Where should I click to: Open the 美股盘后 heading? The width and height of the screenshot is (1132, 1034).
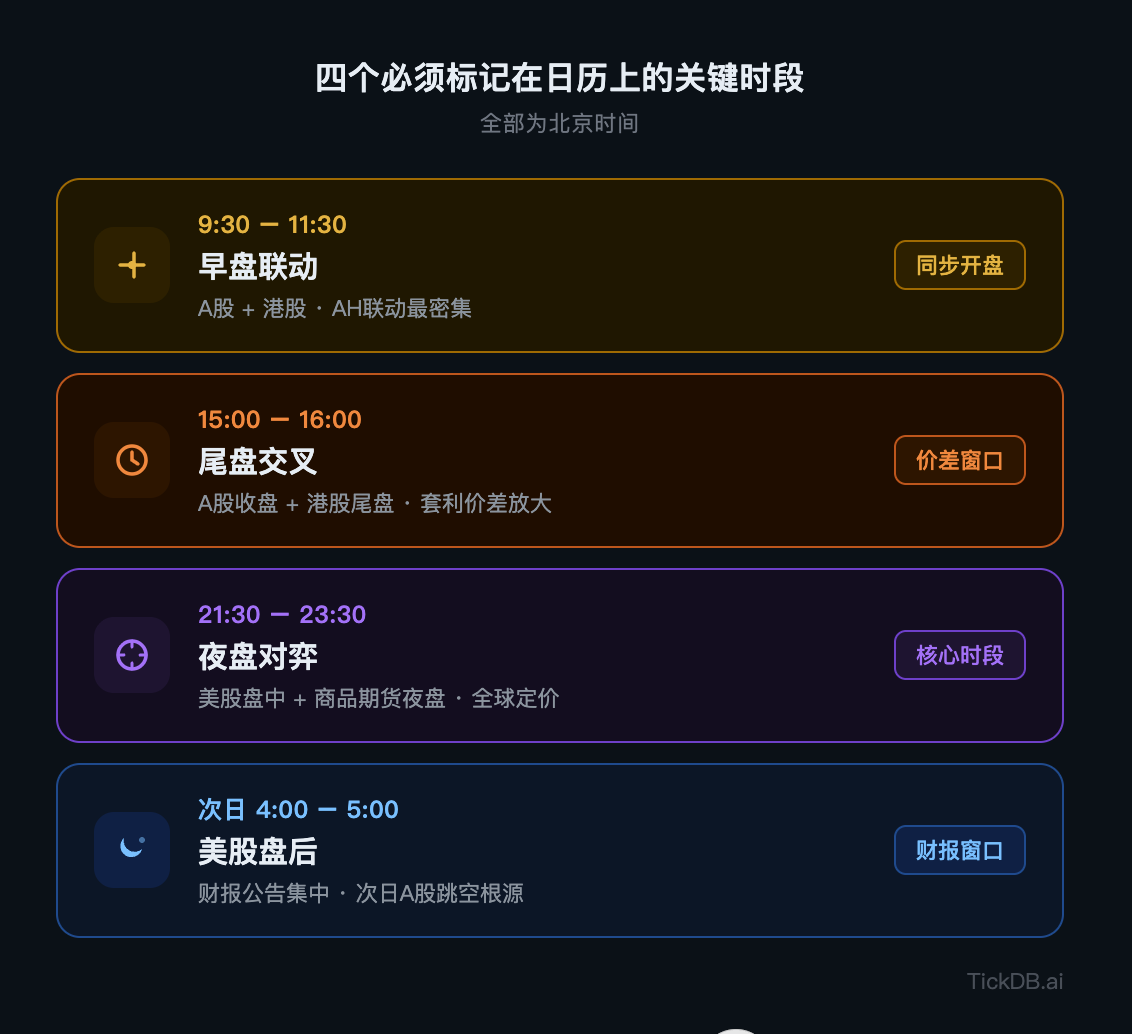[258, 851]
